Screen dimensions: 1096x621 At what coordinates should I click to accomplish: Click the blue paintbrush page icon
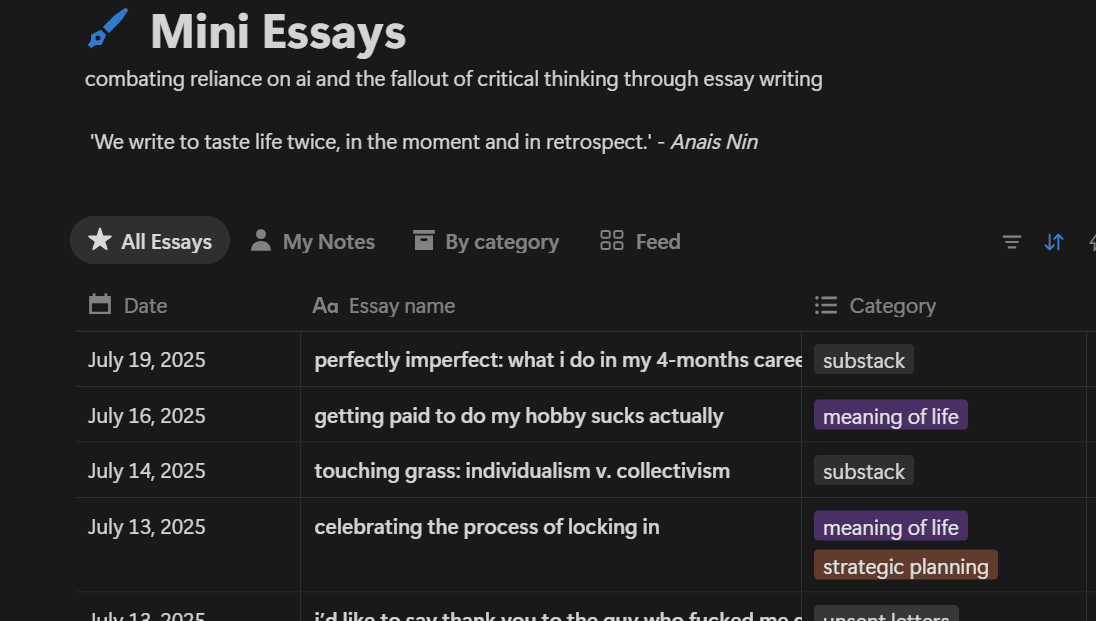(108, 28)
